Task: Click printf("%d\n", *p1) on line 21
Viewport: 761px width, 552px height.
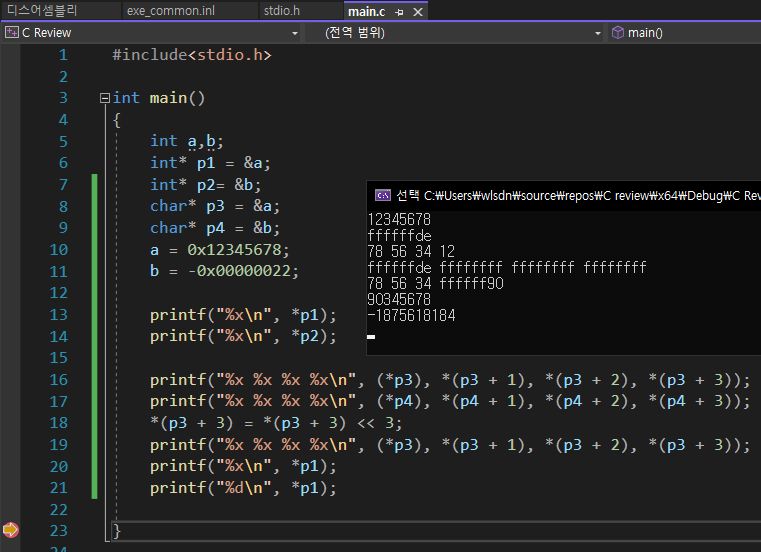Action: tap(243, 488)
